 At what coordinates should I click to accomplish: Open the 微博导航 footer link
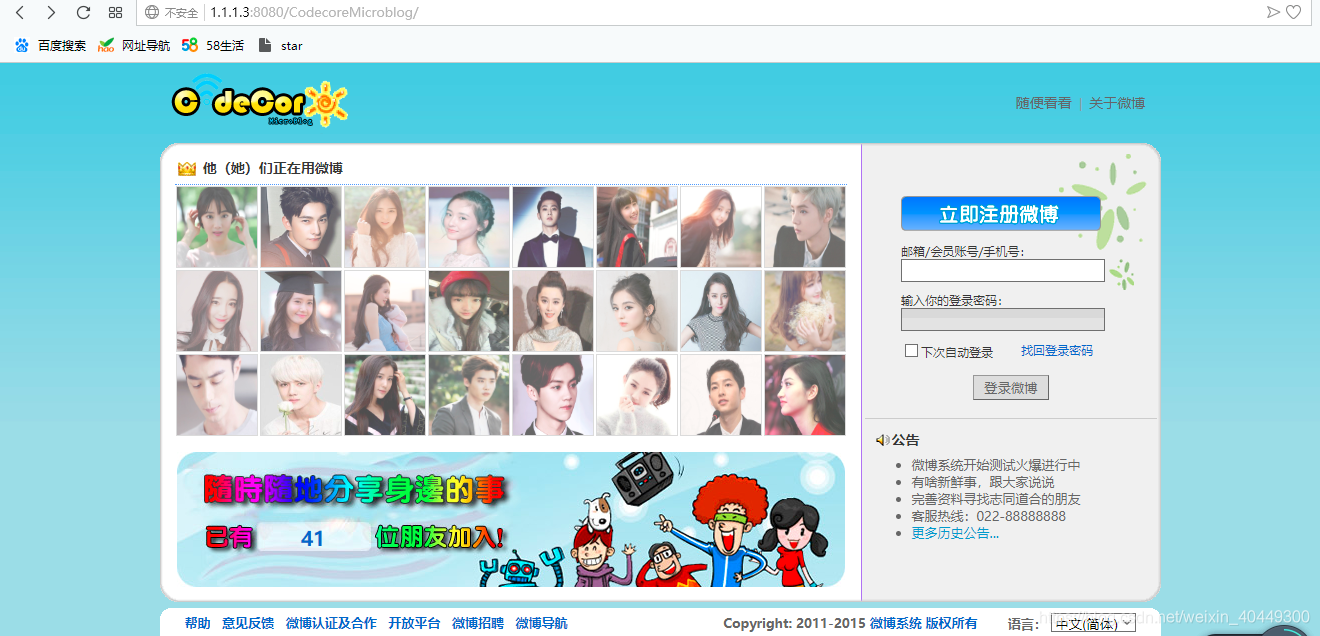pyautogui.click(x=541, y=623)
